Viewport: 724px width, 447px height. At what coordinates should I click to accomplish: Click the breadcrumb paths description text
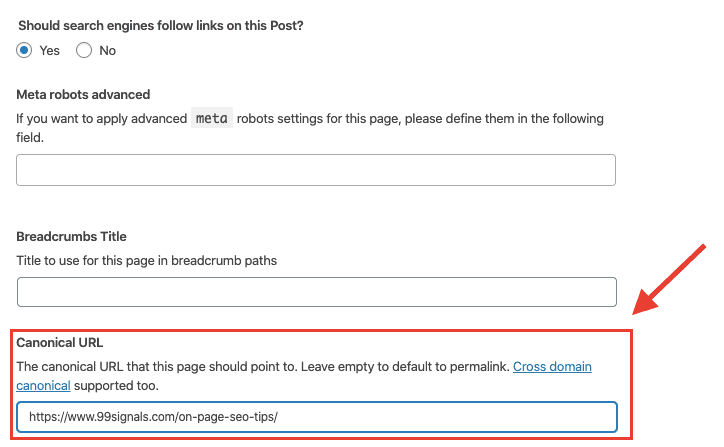tap(146, 261)
